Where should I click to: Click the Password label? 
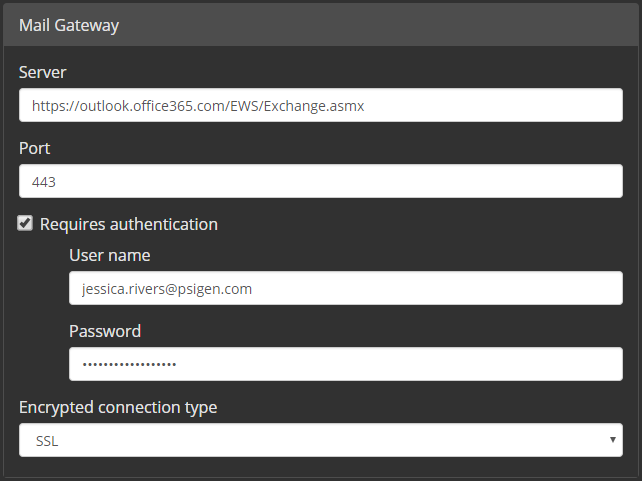[x=105, y=331]
